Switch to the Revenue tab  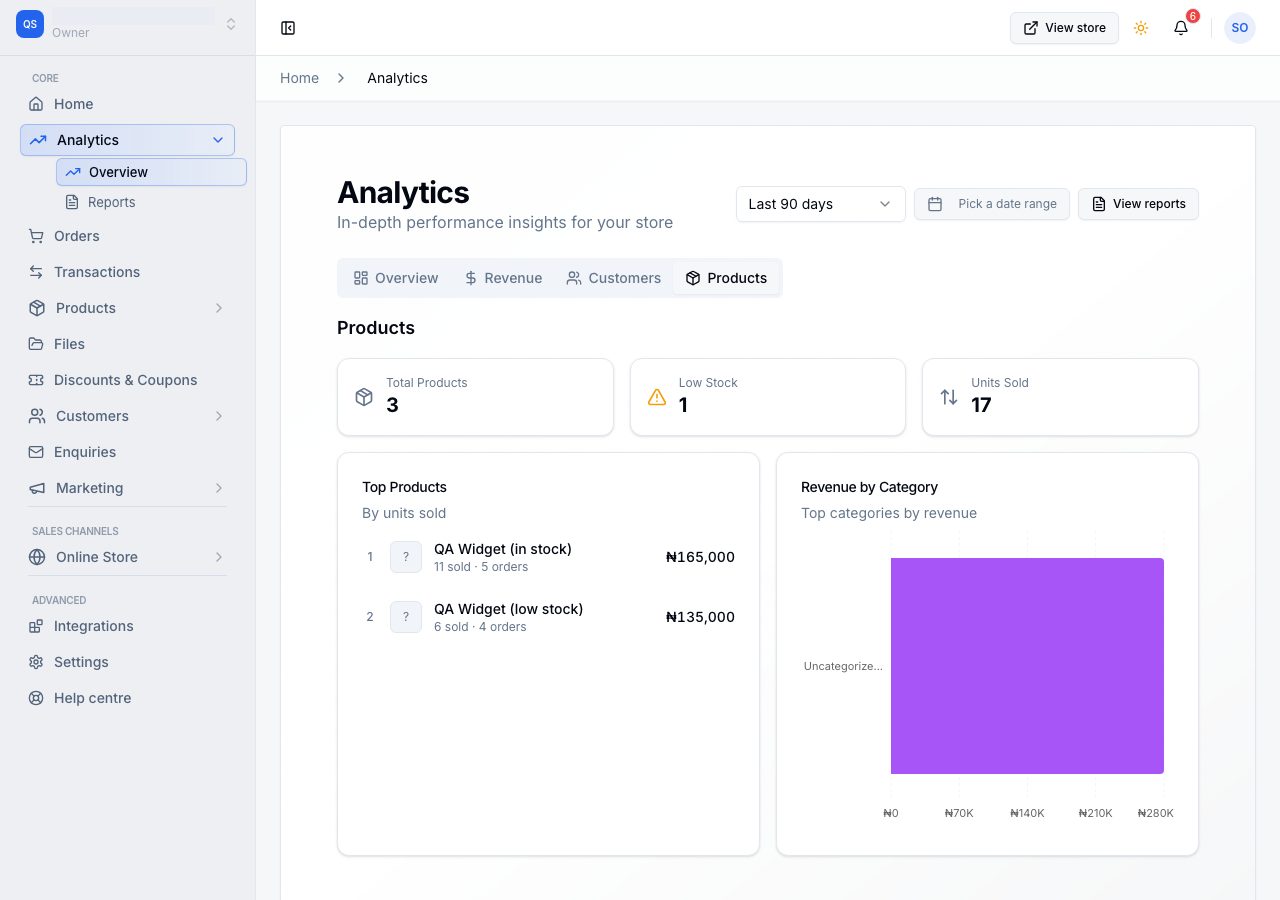pyautogui.click(x=503, y=278)
